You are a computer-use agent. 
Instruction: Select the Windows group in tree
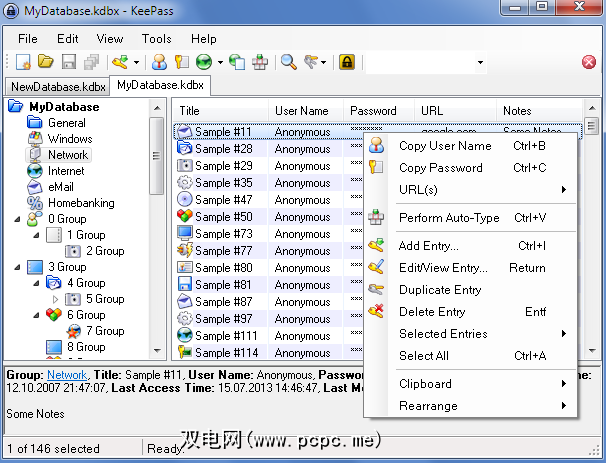70,139
